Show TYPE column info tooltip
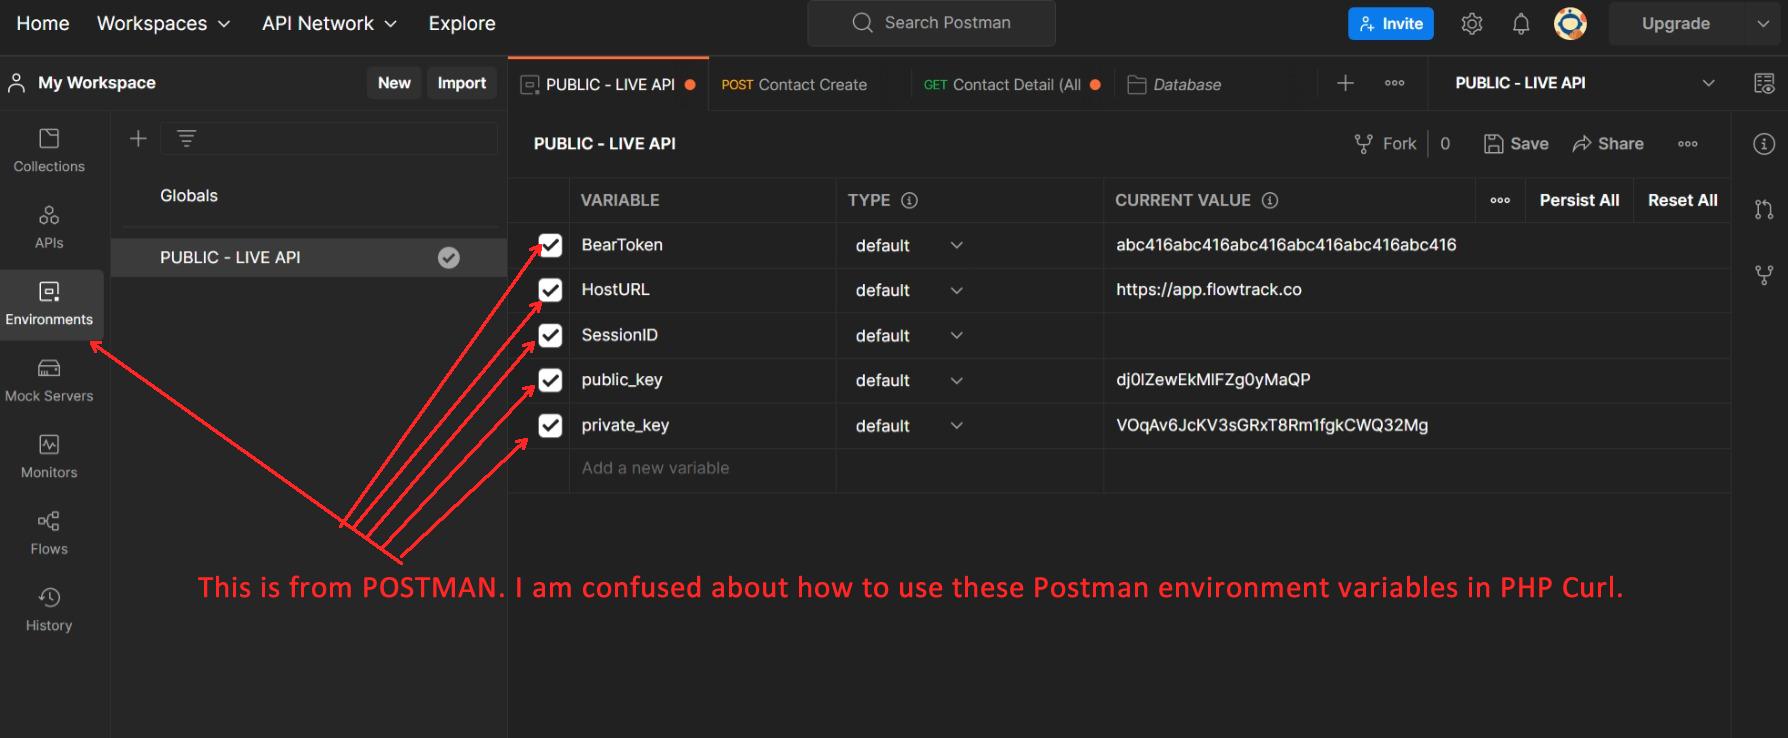 (x=909, y=200)
